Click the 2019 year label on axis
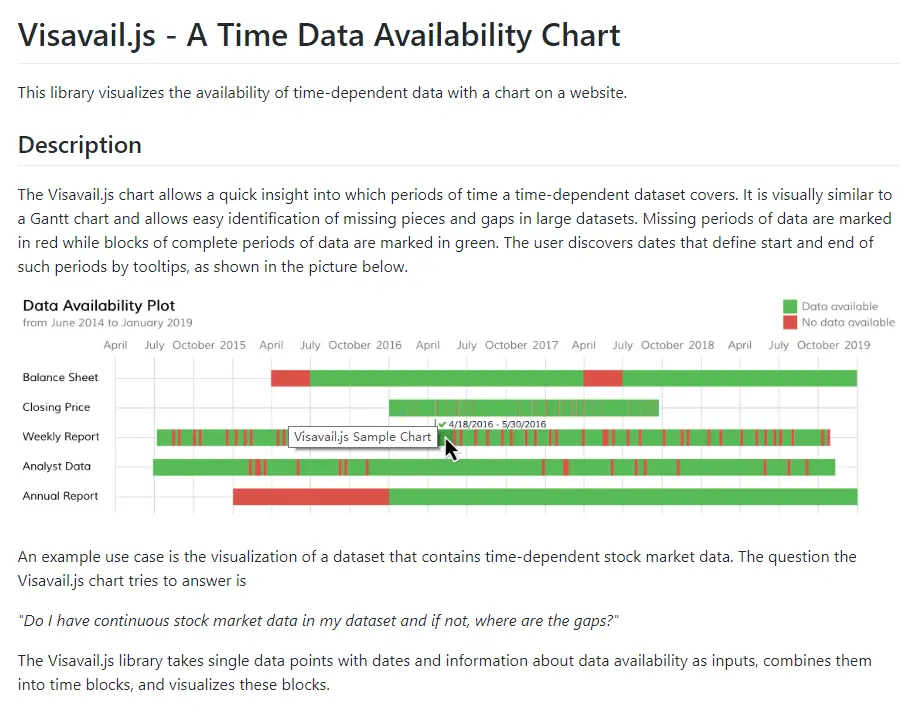This screenshot has height=713, width=916. (x=857, y=345)
